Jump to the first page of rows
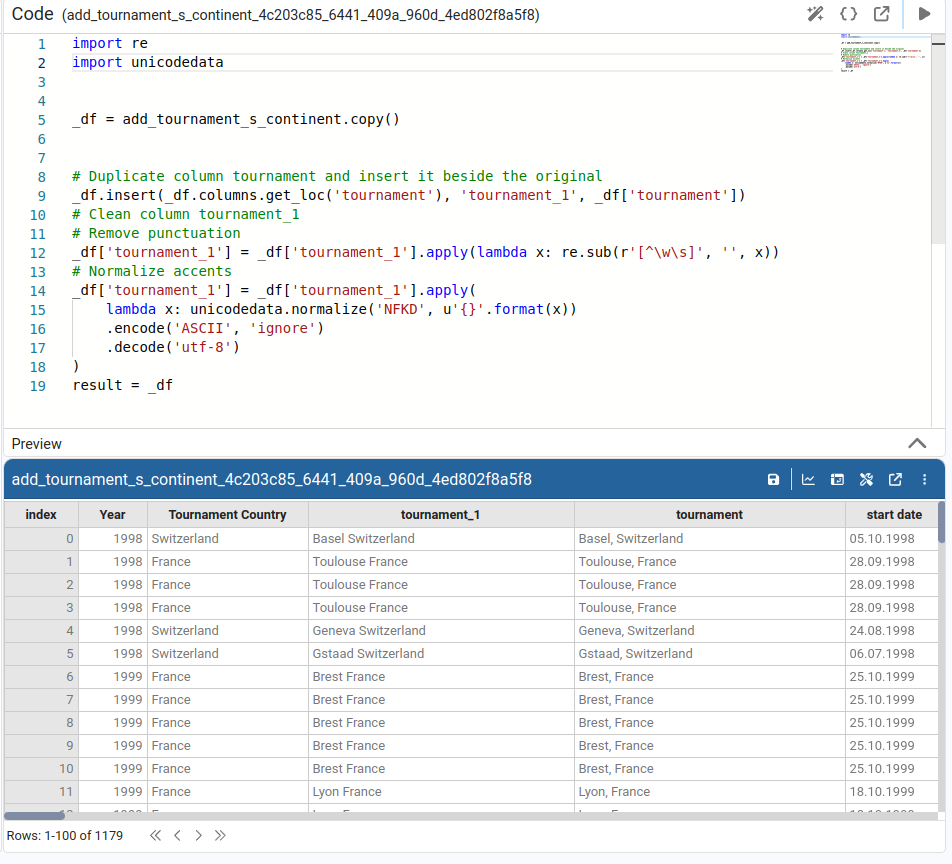952x864 pixels. [x=155, y=835]
